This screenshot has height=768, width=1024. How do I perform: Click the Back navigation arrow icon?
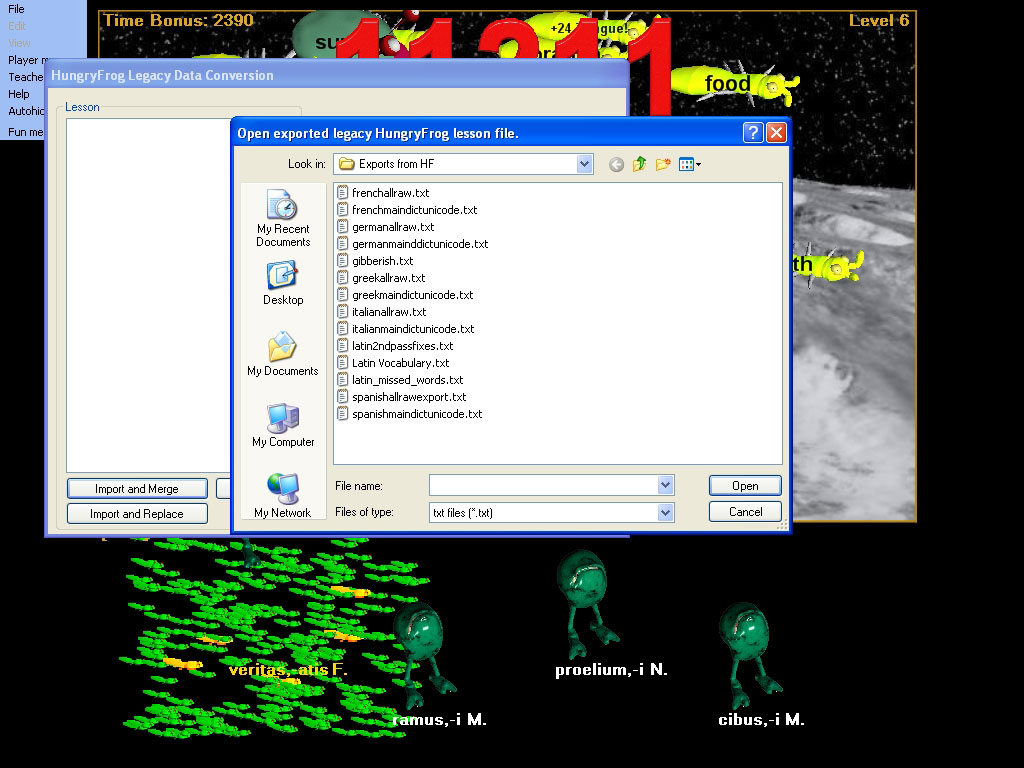(616, 164)
